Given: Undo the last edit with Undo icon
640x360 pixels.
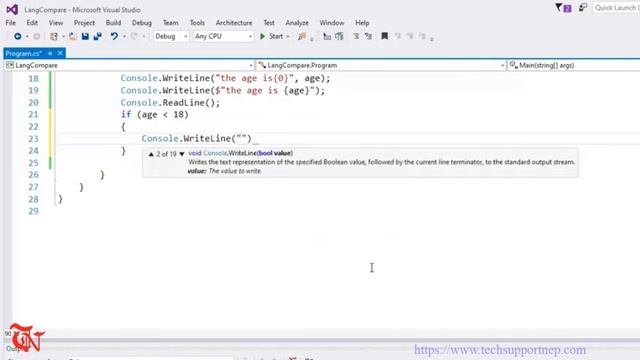Looking at the screenshot, I should click(x=114, y=36).
